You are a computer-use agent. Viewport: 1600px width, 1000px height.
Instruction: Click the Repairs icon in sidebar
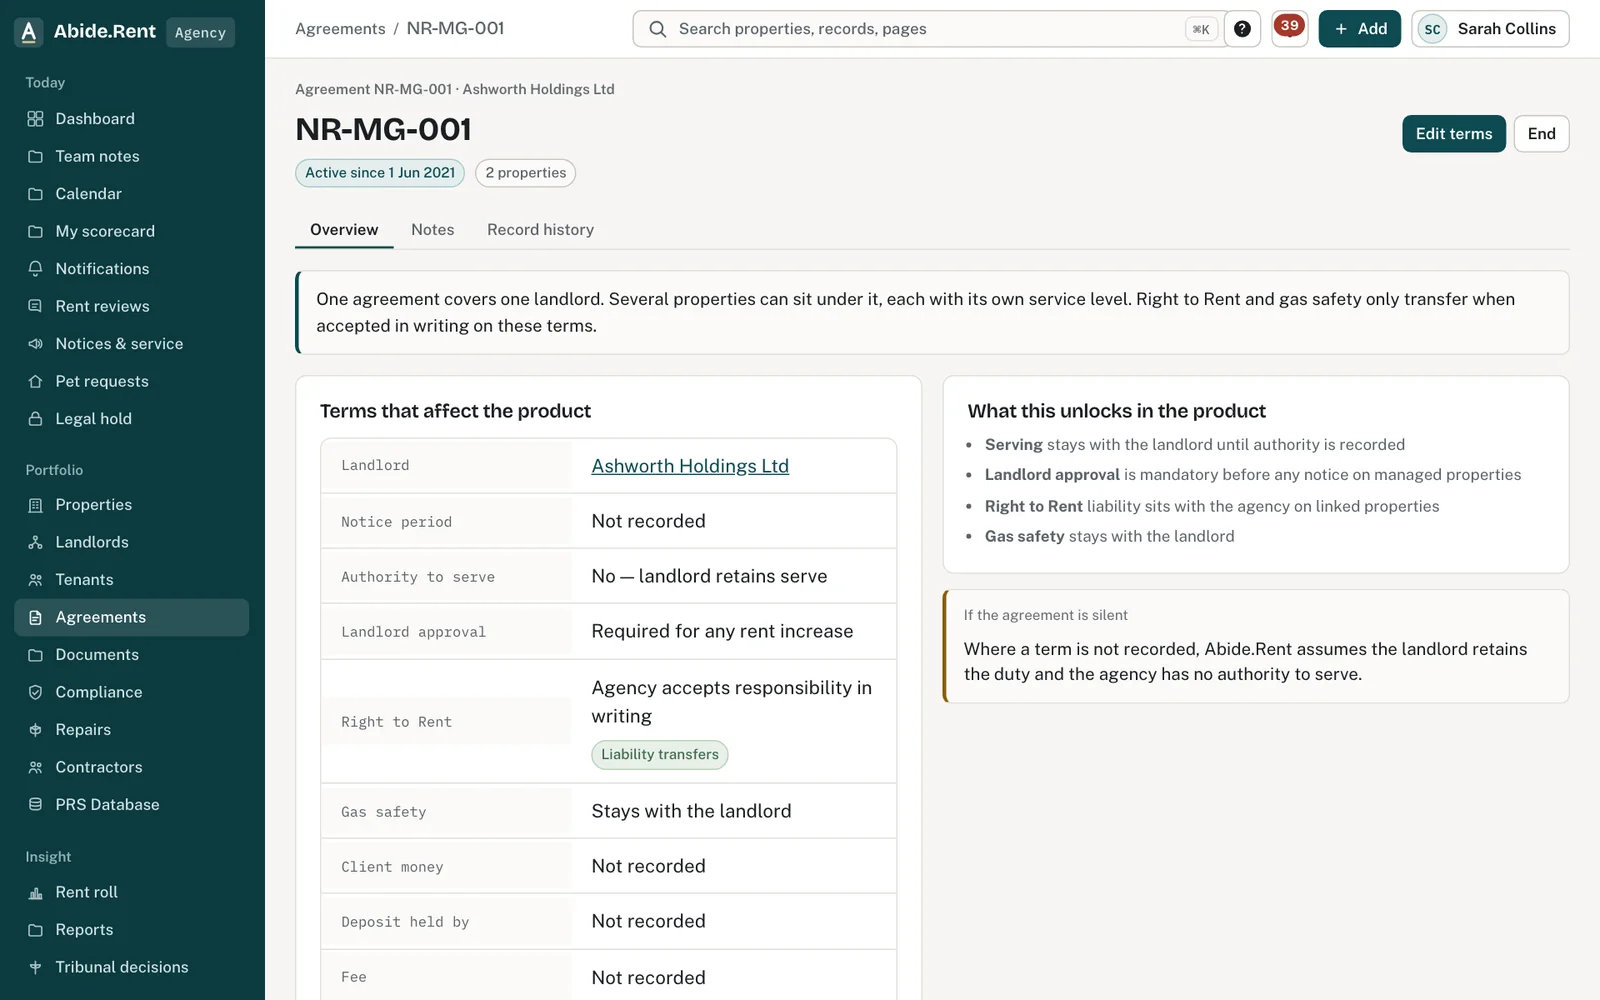coord(35,730)
